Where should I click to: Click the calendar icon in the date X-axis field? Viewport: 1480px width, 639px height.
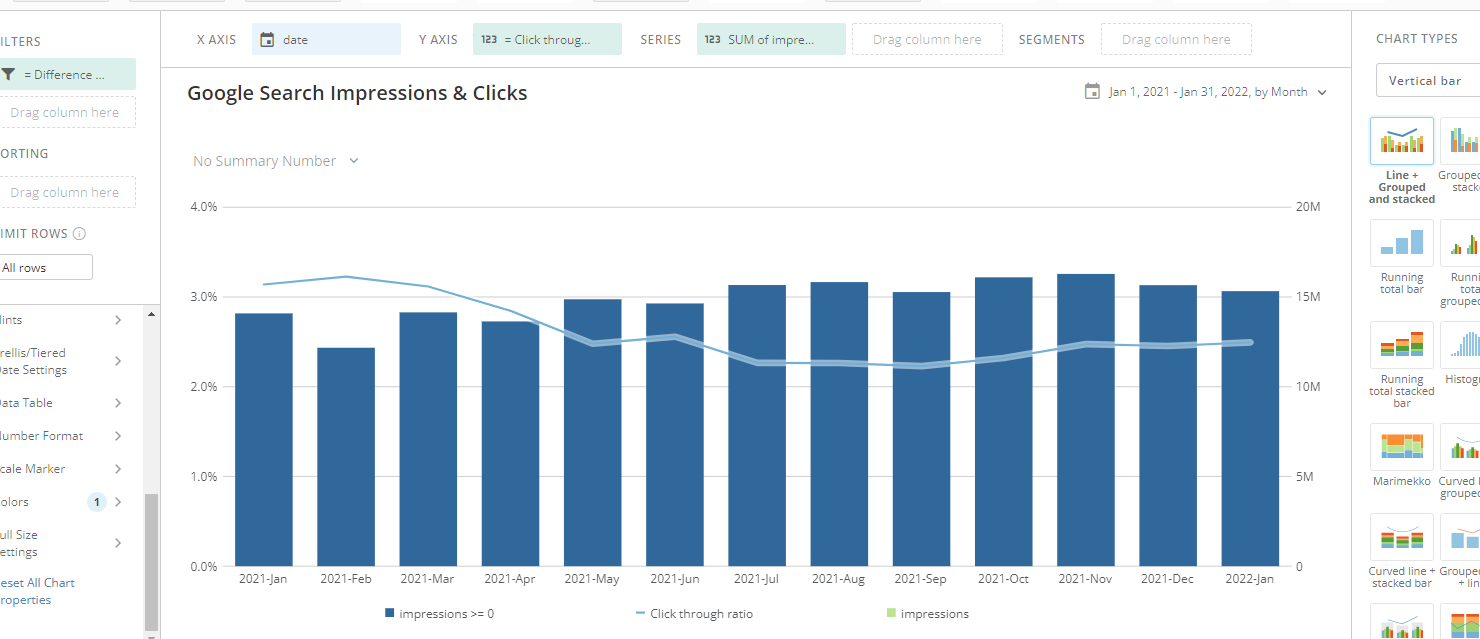pyautogui.click(x=266, y=38)
